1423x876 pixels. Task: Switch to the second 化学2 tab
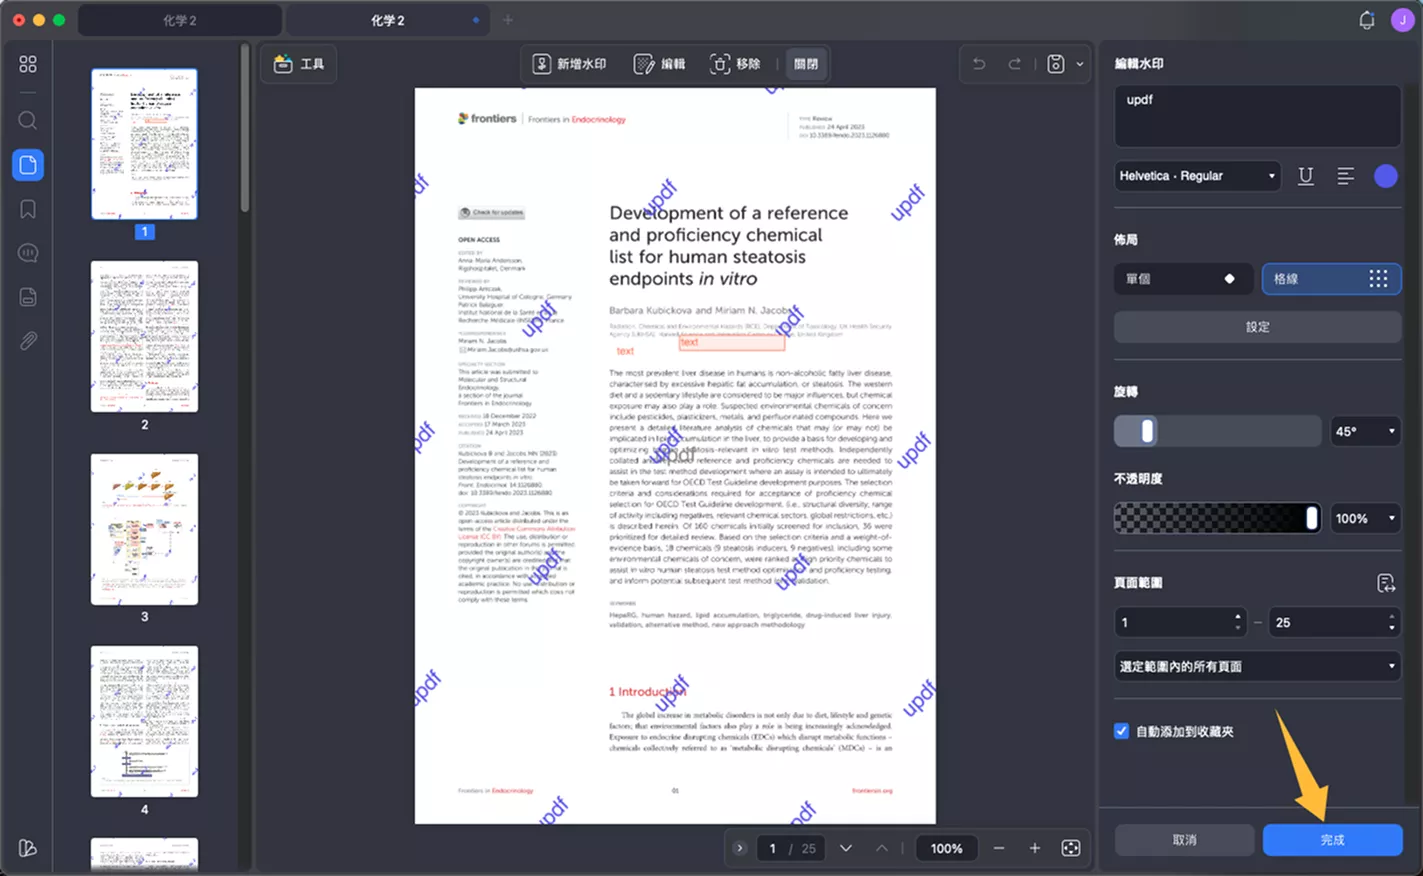tap(388, 20)
